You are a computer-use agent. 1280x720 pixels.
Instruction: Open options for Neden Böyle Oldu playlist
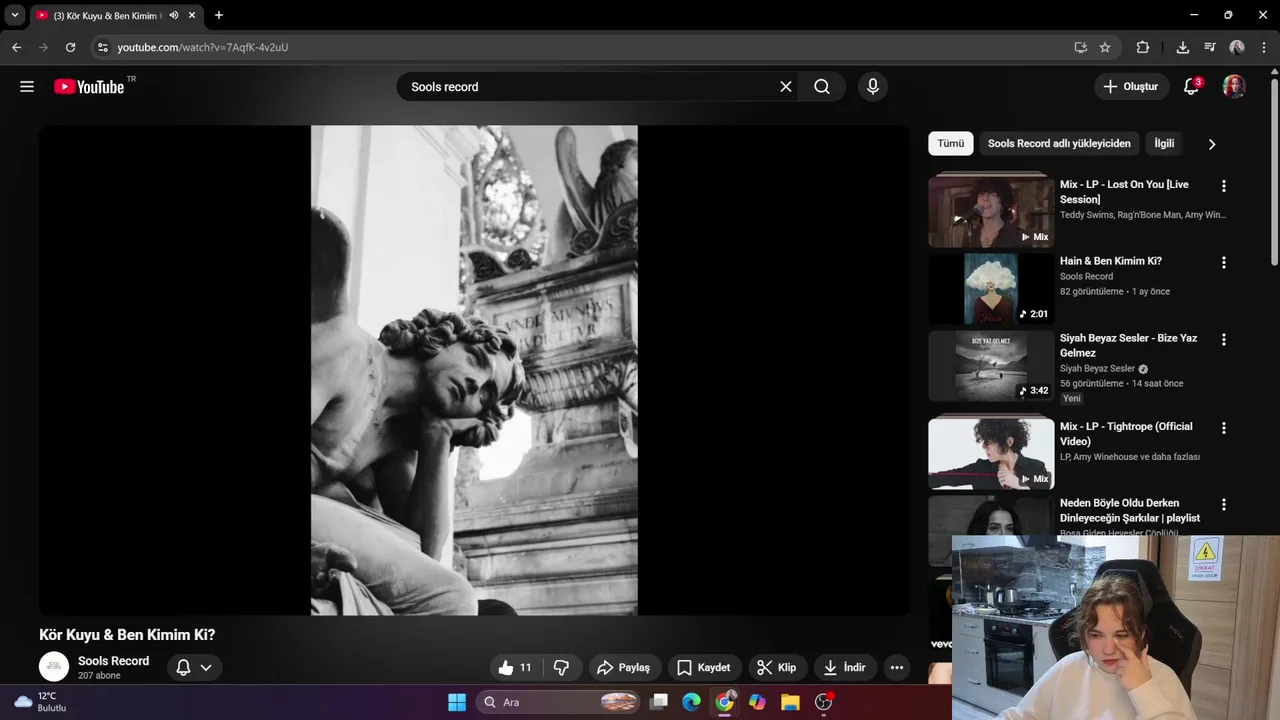tap(1223, 505)
